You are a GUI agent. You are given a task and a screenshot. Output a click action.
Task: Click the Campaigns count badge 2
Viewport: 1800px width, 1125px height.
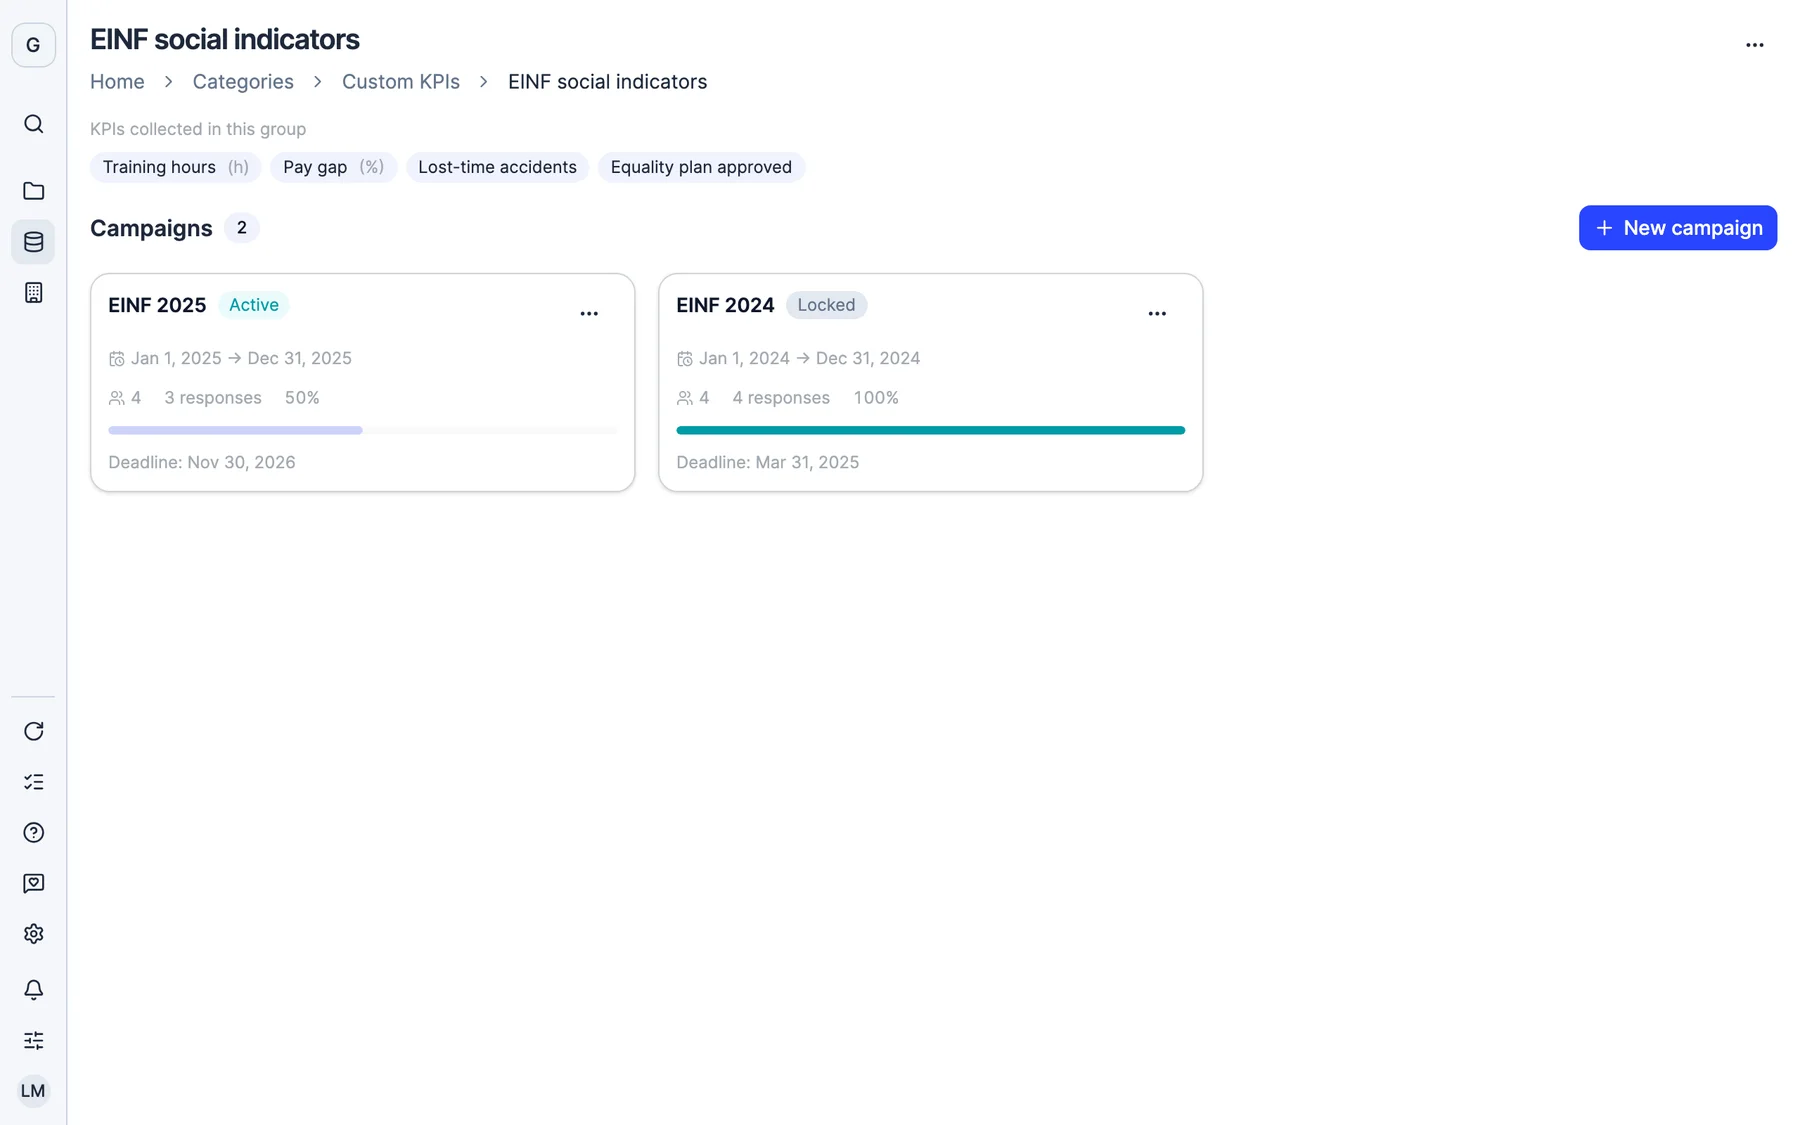coord(241,228)
